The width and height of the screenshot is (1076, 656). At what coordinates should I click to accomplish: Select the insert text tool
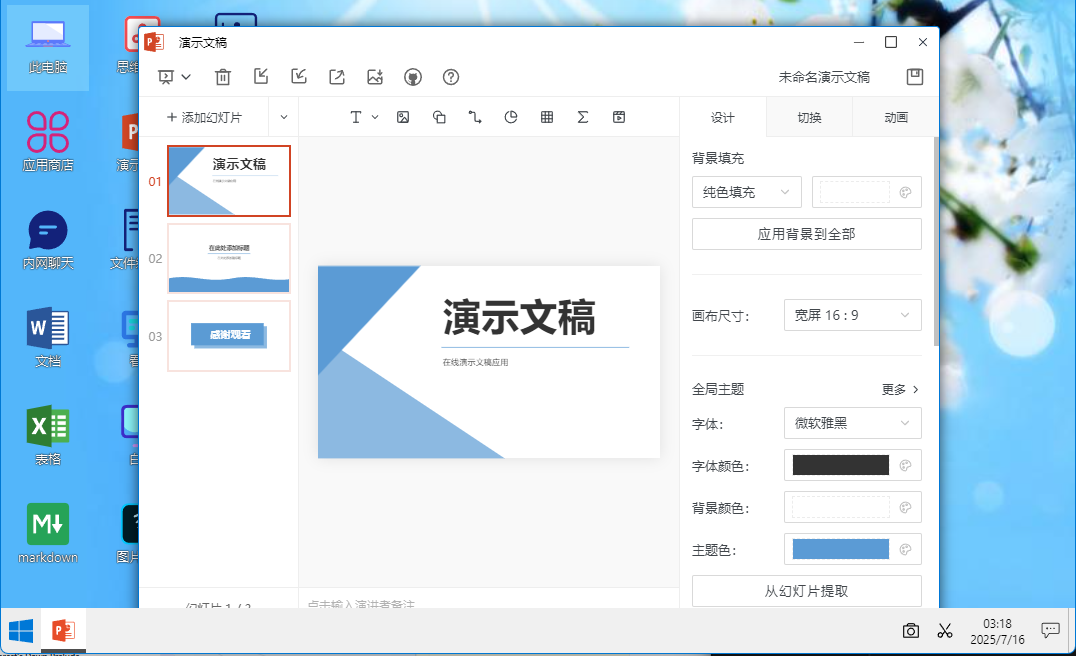355,117
